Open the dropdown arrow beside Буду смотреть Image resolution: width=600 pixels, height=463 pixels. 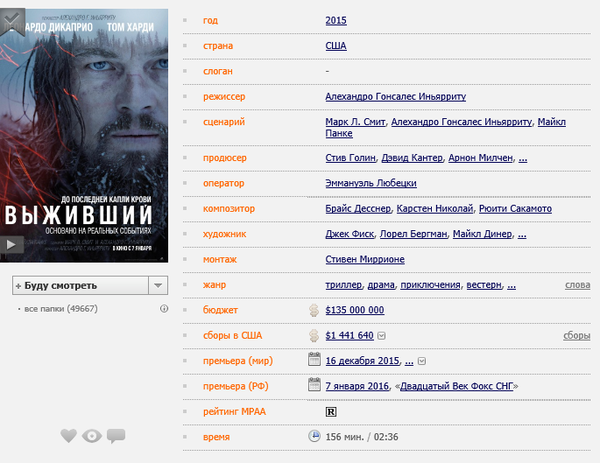157,285
